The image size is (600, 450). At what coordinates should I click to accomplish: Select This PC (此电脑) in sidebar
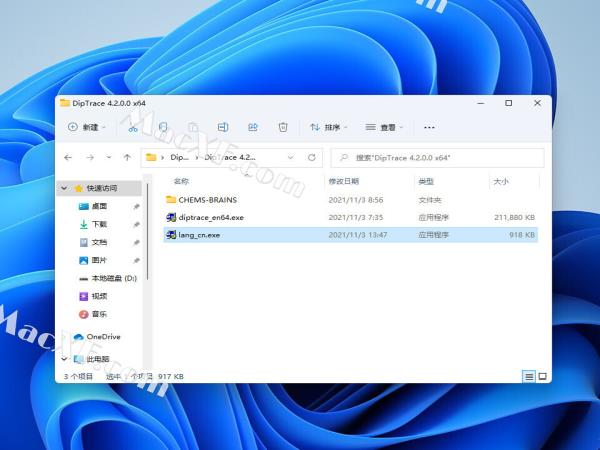point(98,359)
